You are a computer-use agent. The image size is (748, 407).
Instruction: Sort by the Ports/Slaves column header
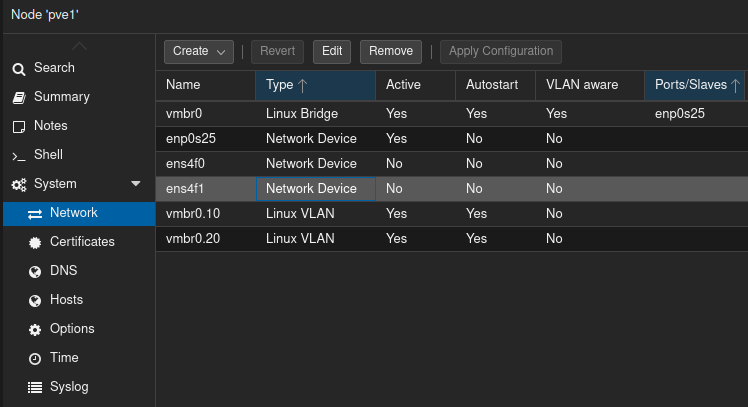click(695, 85)
